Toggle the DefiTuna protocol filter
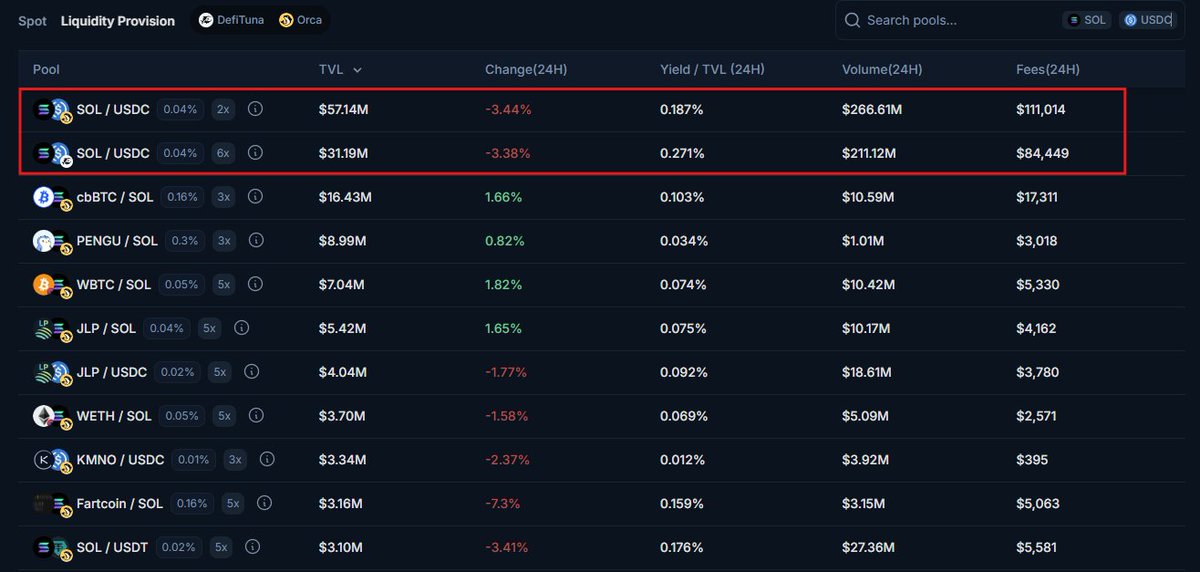 pos(231,20)
